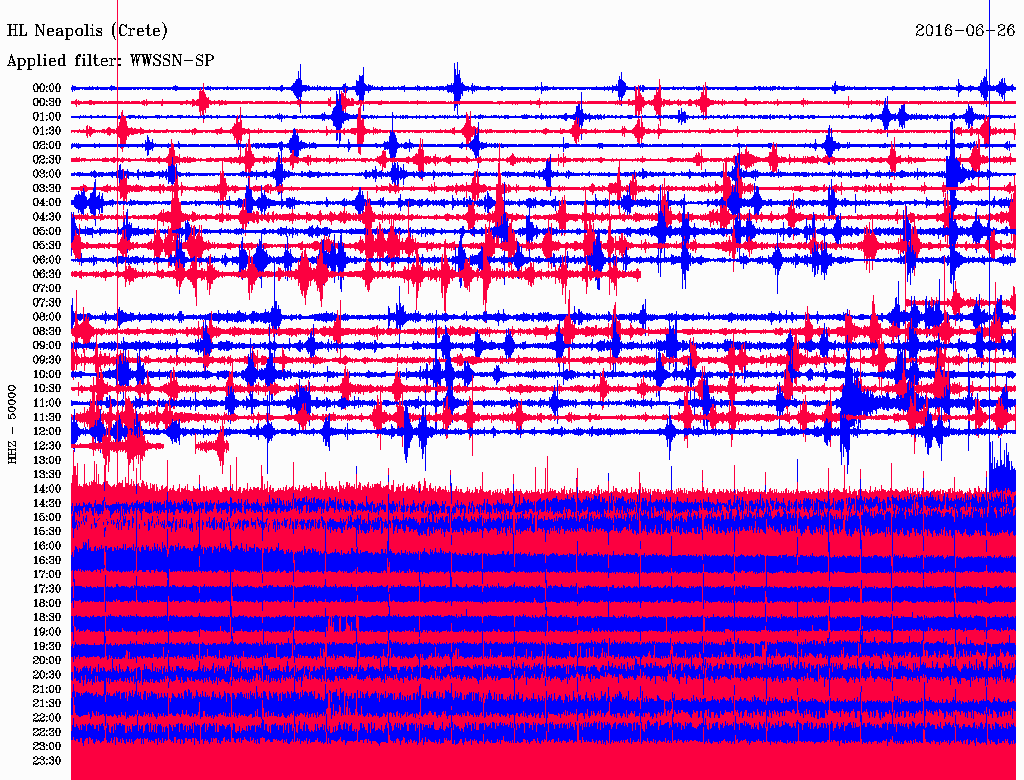Click the HL Neapolis (Crete) station title
The width and height of the screenshot is (1024, 780).
87,31
